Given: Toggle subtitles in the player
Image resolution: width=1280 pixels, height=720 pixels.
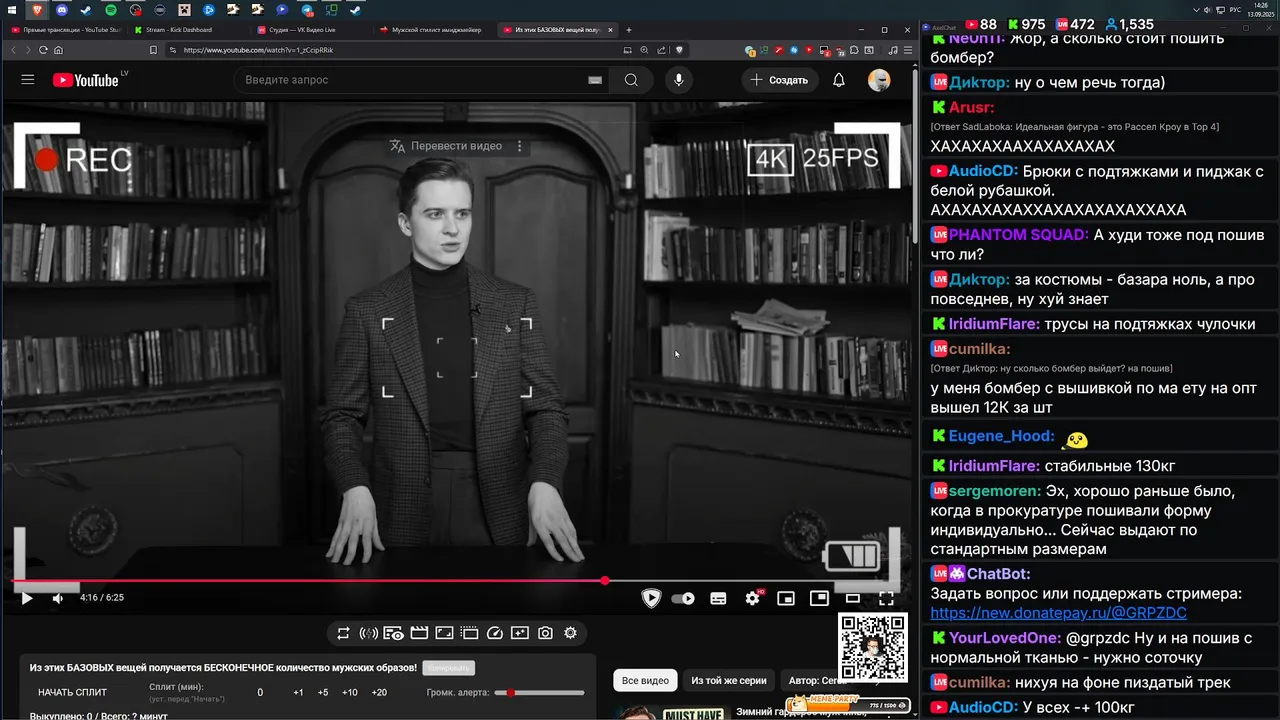Looking at the screenshot, I should (x=718, y=598).
